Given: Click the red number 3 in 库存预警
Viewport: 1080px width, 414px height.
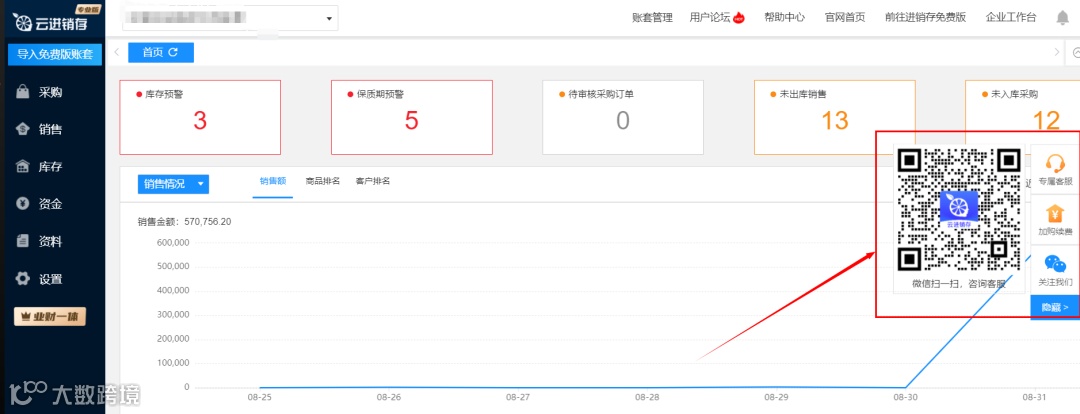Looking at the screenshot, I should pos(200,121).
